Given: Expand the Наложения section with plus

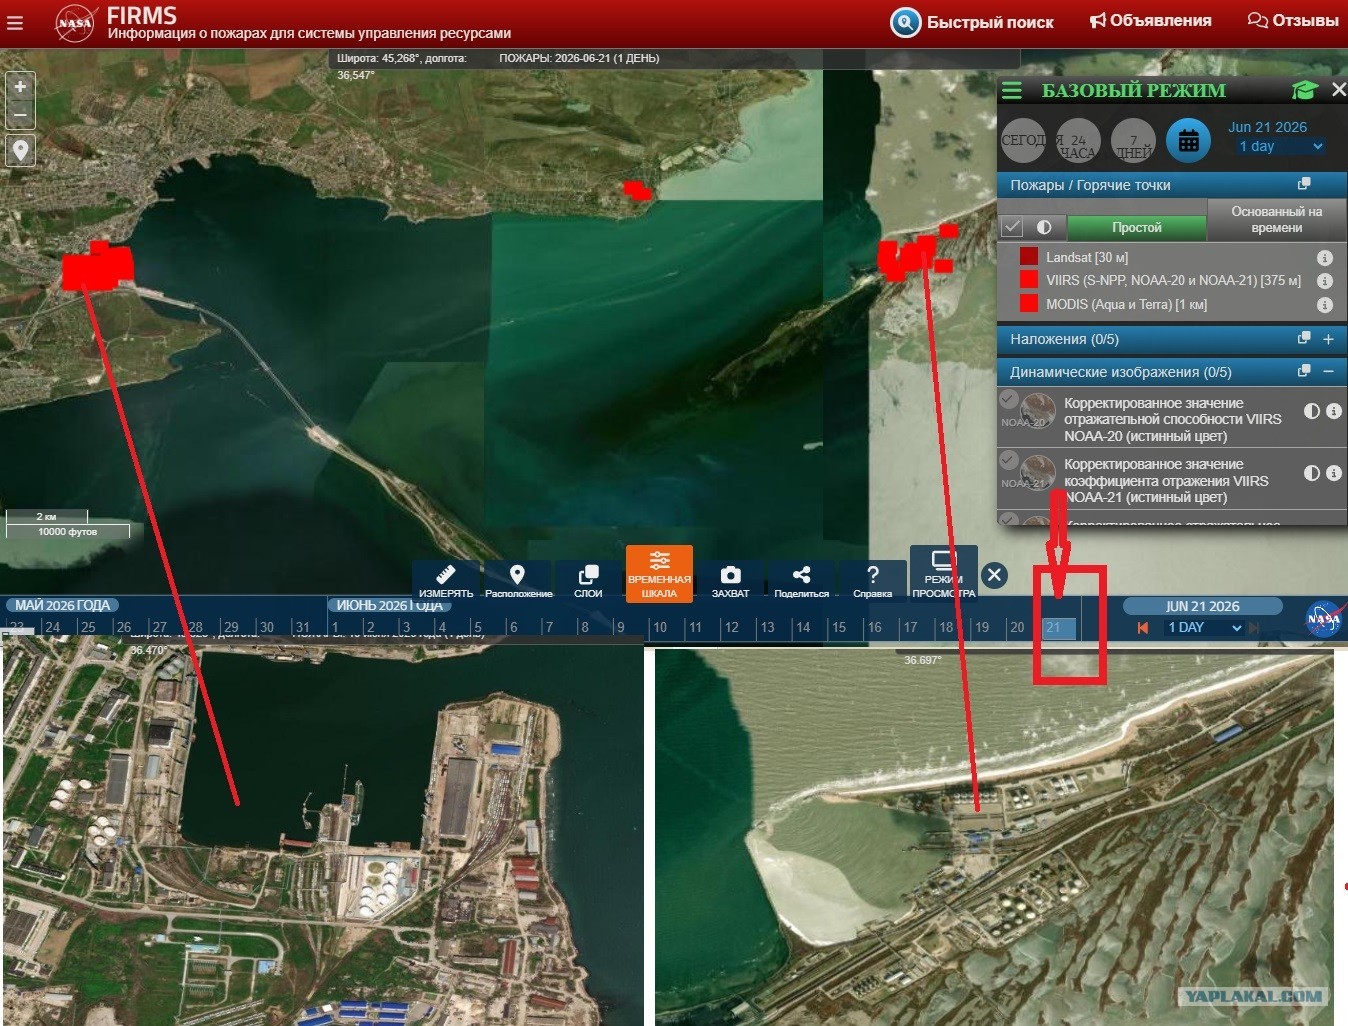Looking at the screenshot, I should click(x=1328, y=339).
